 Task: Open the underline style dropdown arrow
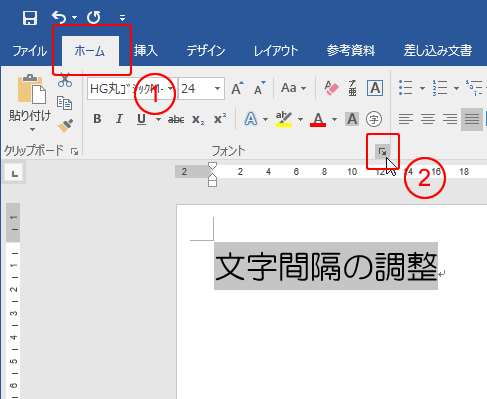tap(159, 119)
